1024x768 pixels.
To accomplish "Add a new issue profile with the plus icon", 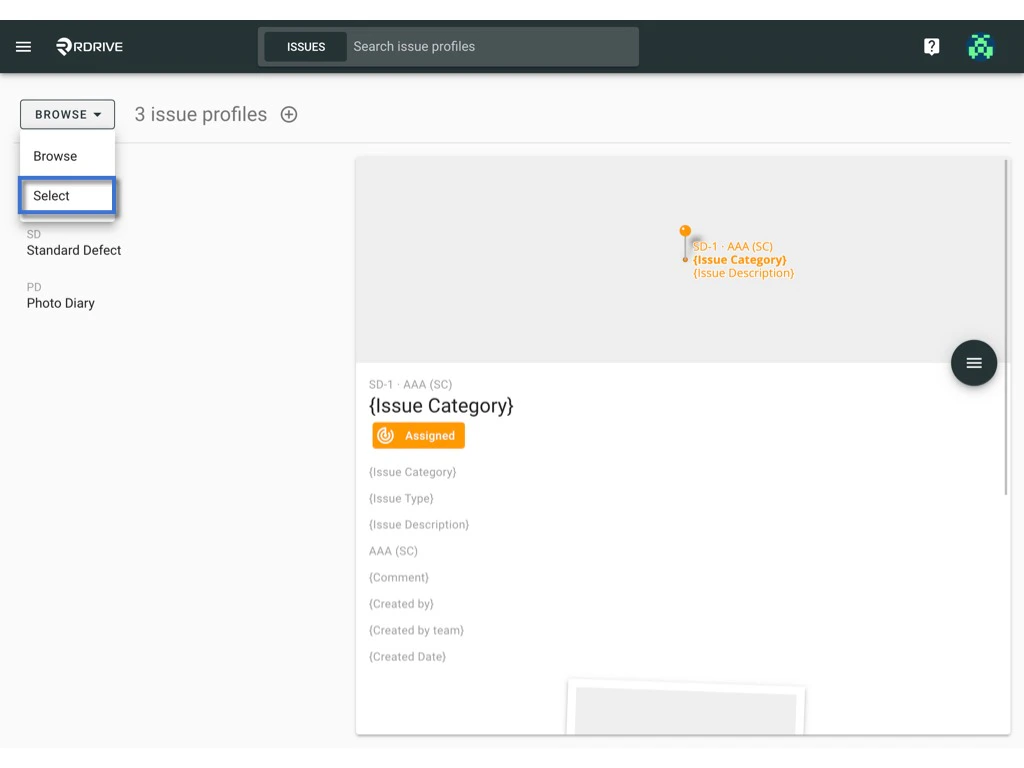I will coord(288,114).
